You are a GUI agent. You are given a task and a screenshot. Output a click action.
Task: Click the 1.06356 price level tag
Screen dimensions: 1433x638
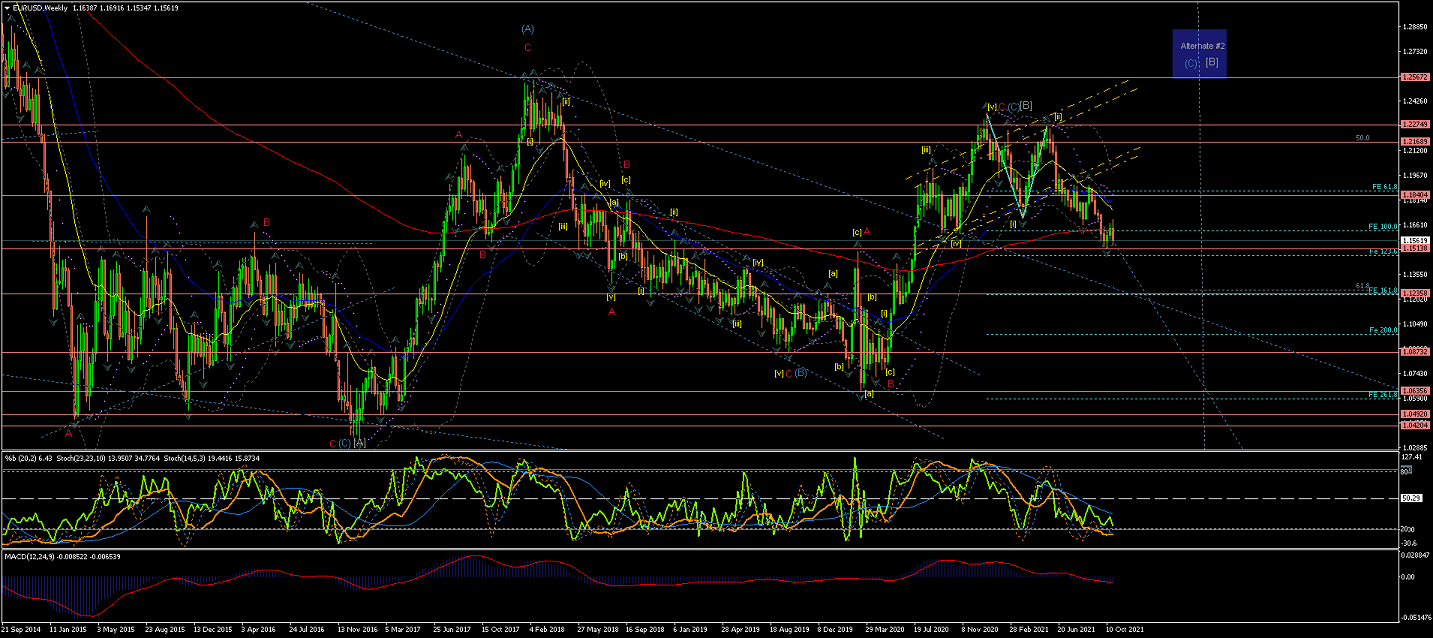click(x=1414, y=390)
